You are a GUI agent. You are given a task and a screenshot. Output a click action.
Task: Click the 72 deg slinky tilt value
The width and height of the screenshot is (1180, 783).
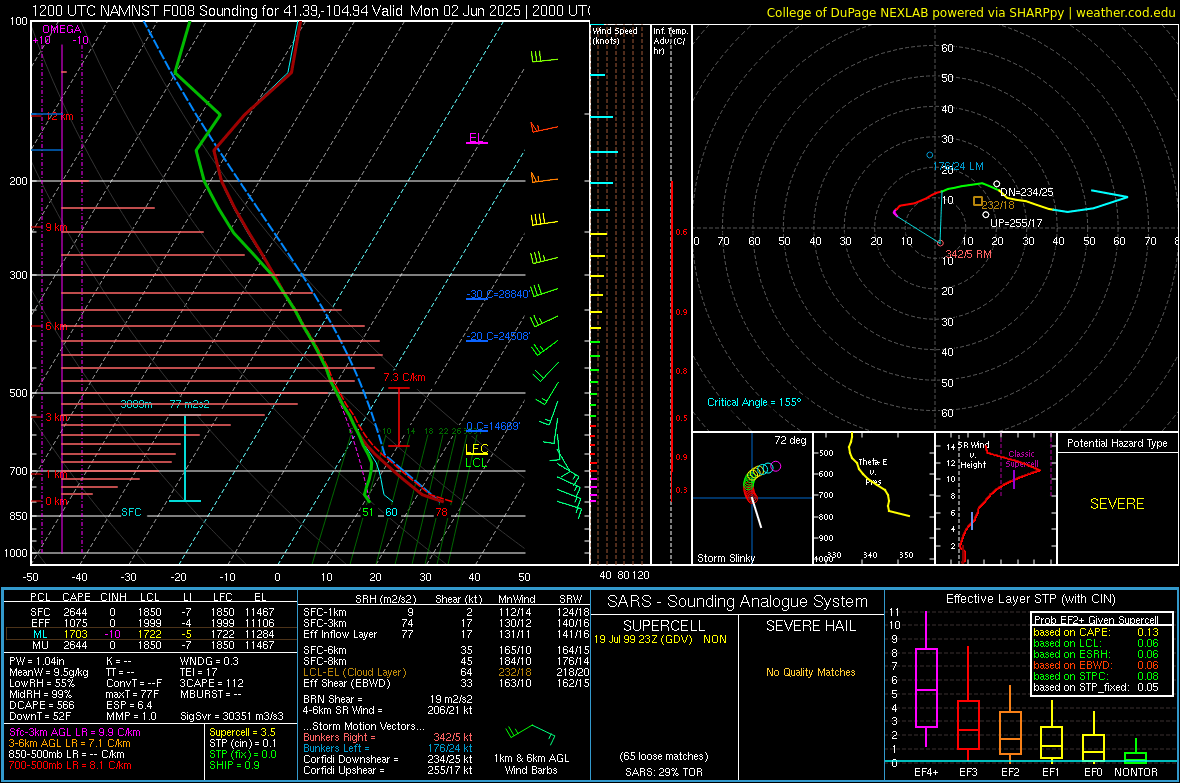click(790, 440)
